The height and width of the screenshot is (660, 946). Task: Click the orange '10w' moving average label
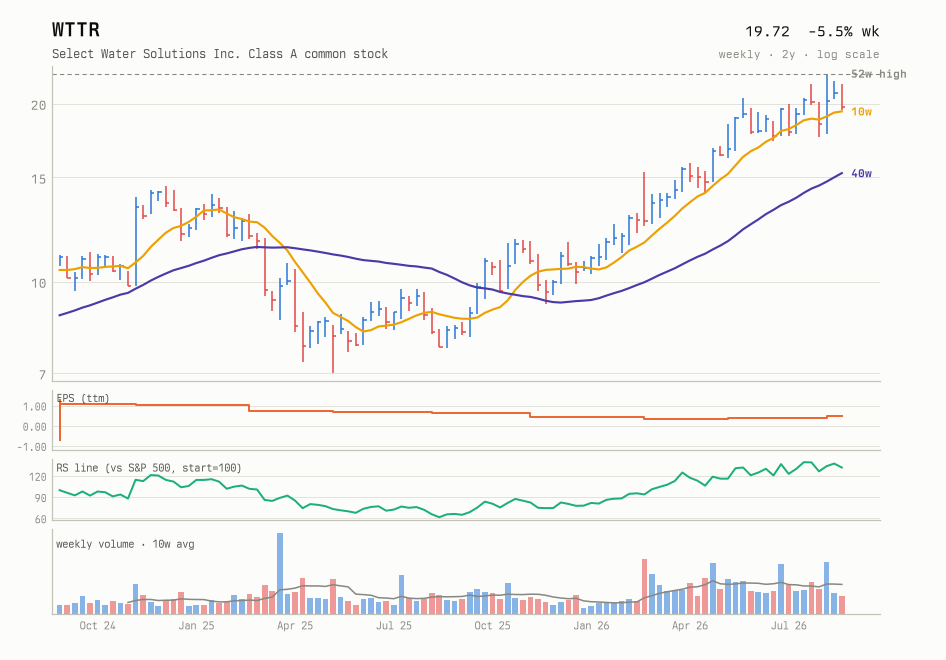(862, 112)
